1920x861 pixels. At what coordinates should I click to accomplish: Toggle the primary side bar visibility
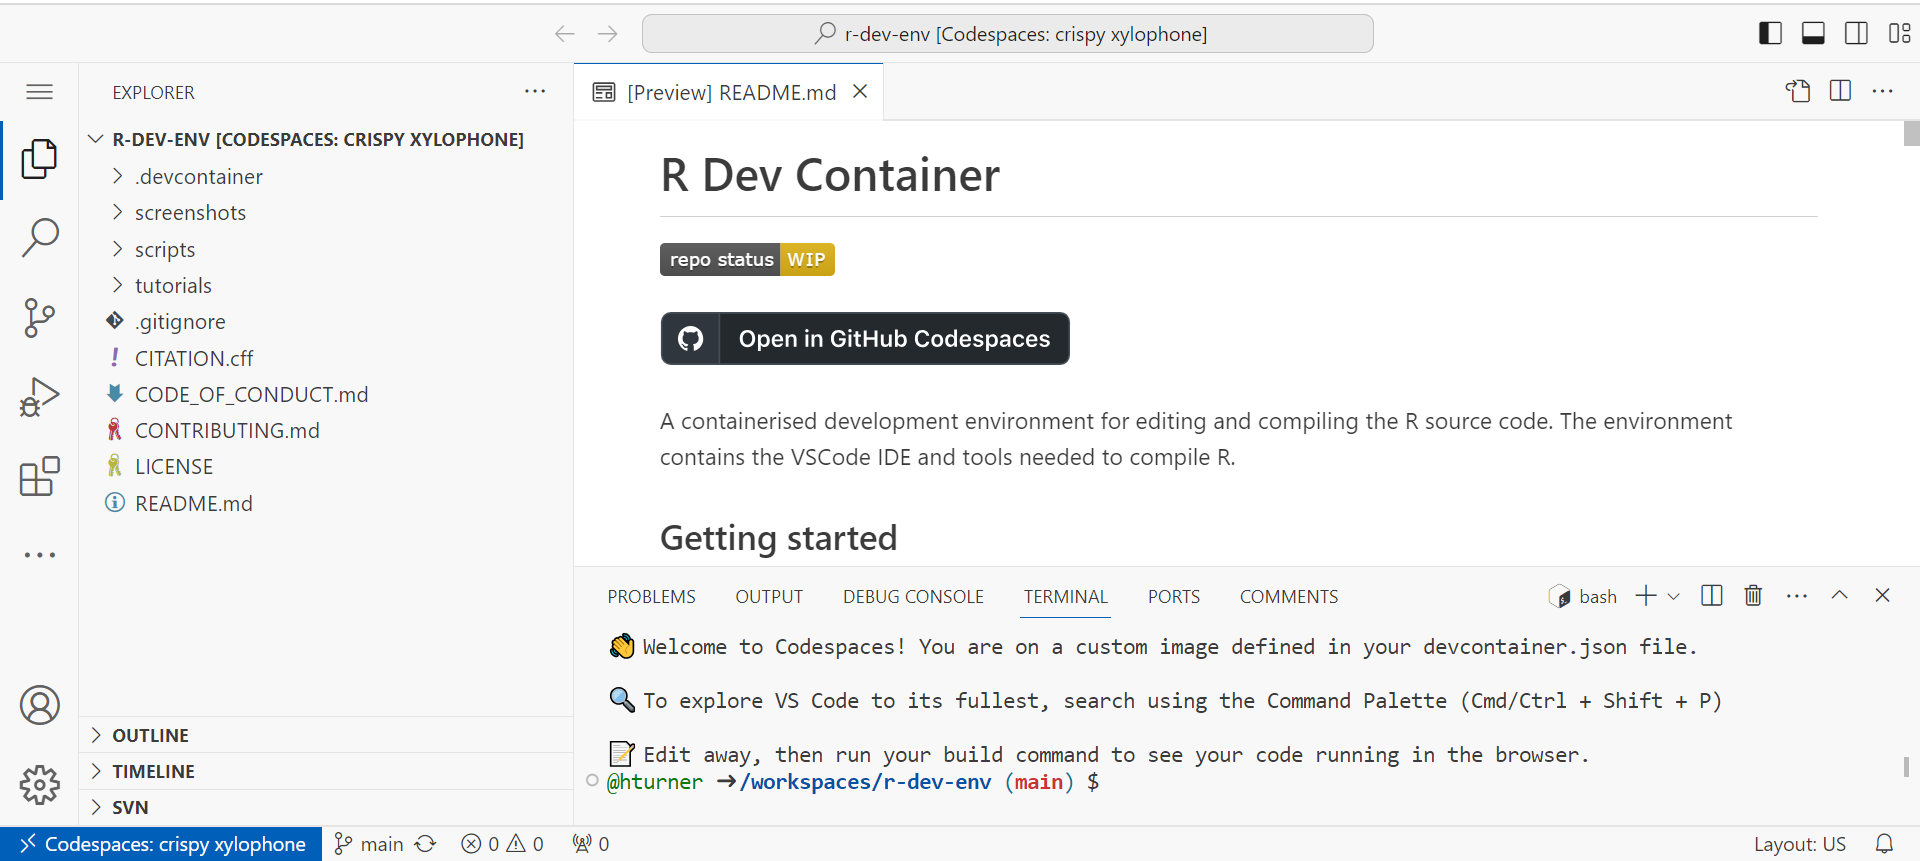click(1770, 34)
